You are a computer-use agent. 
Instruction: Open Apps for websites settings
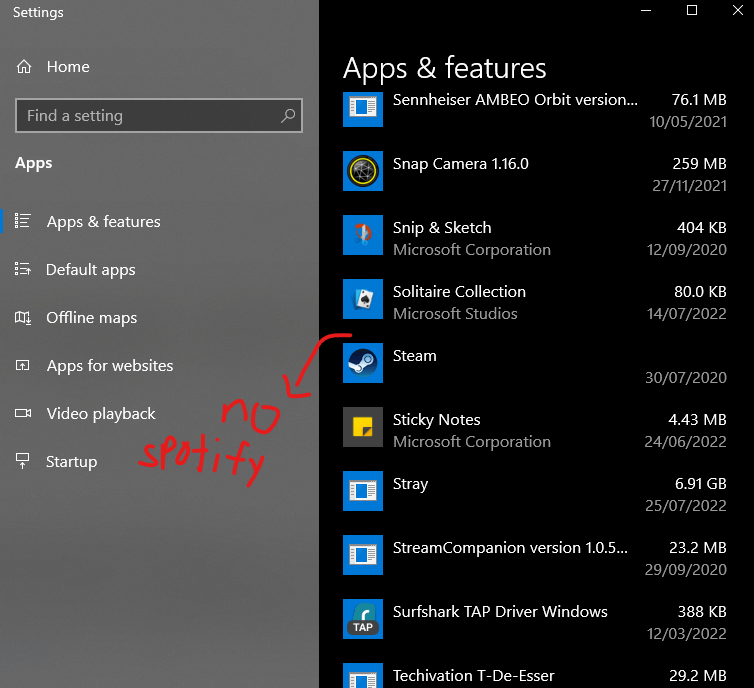[110, 366]
